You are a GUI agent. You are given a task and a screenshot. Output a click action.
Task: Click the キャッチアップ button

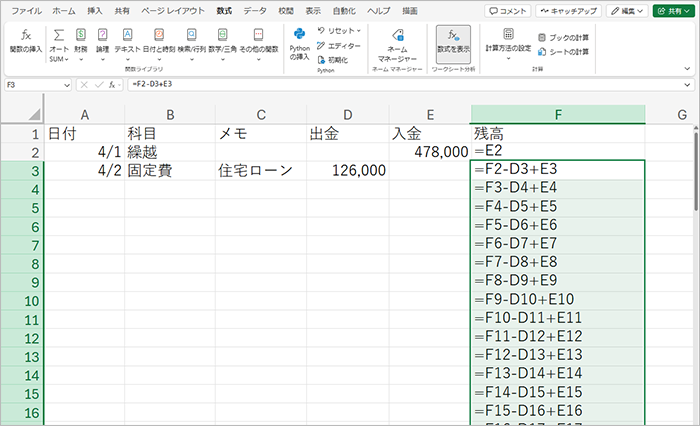(x=568, y=11)
